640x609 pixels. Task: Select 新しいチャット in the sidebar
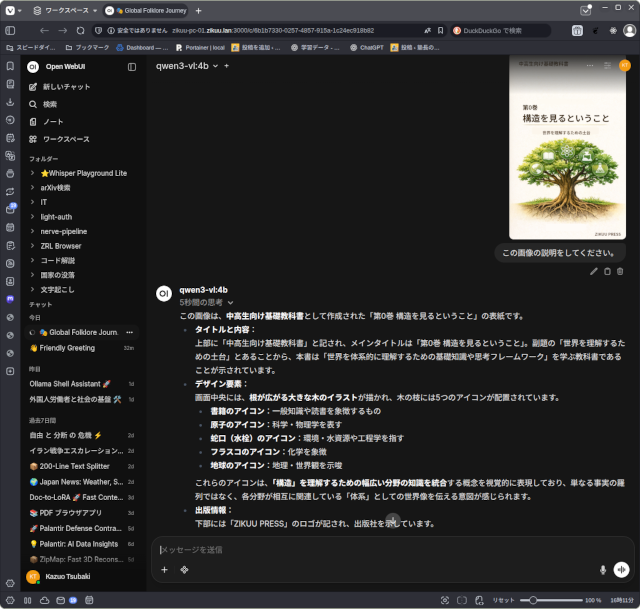tap(67, 87)
